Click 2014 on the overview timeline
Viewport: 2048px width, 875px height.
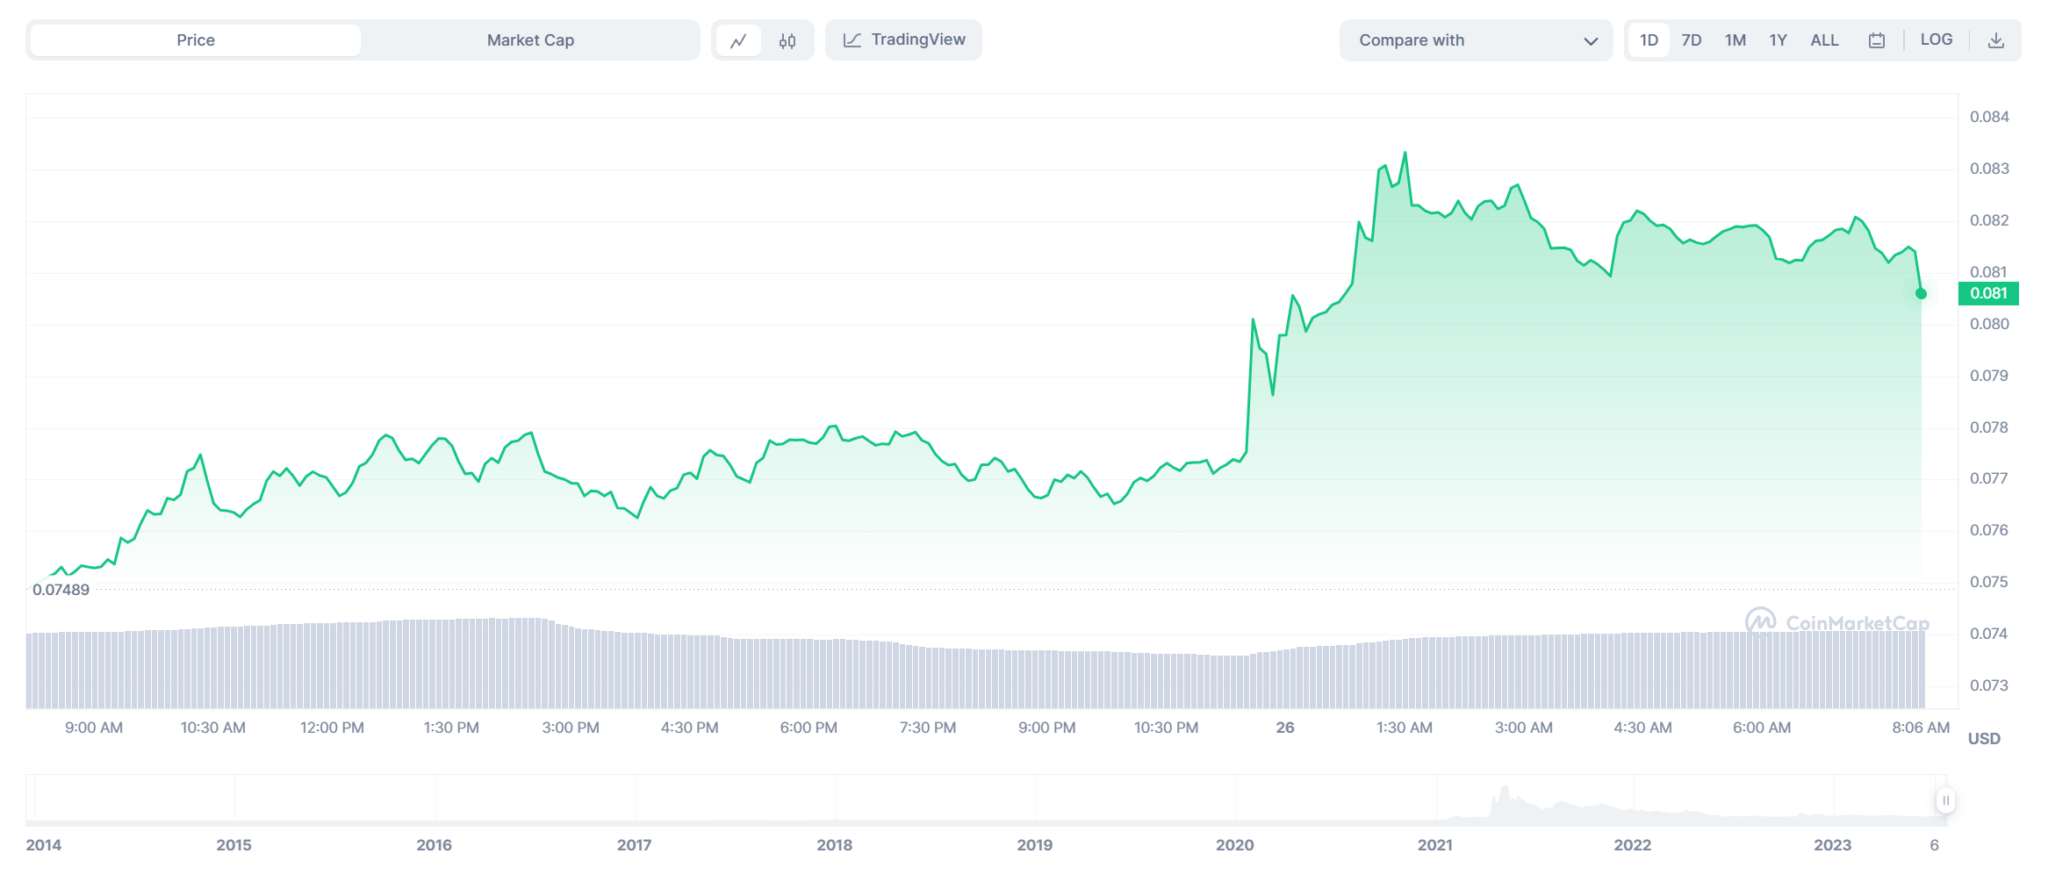tap(43, 845)
